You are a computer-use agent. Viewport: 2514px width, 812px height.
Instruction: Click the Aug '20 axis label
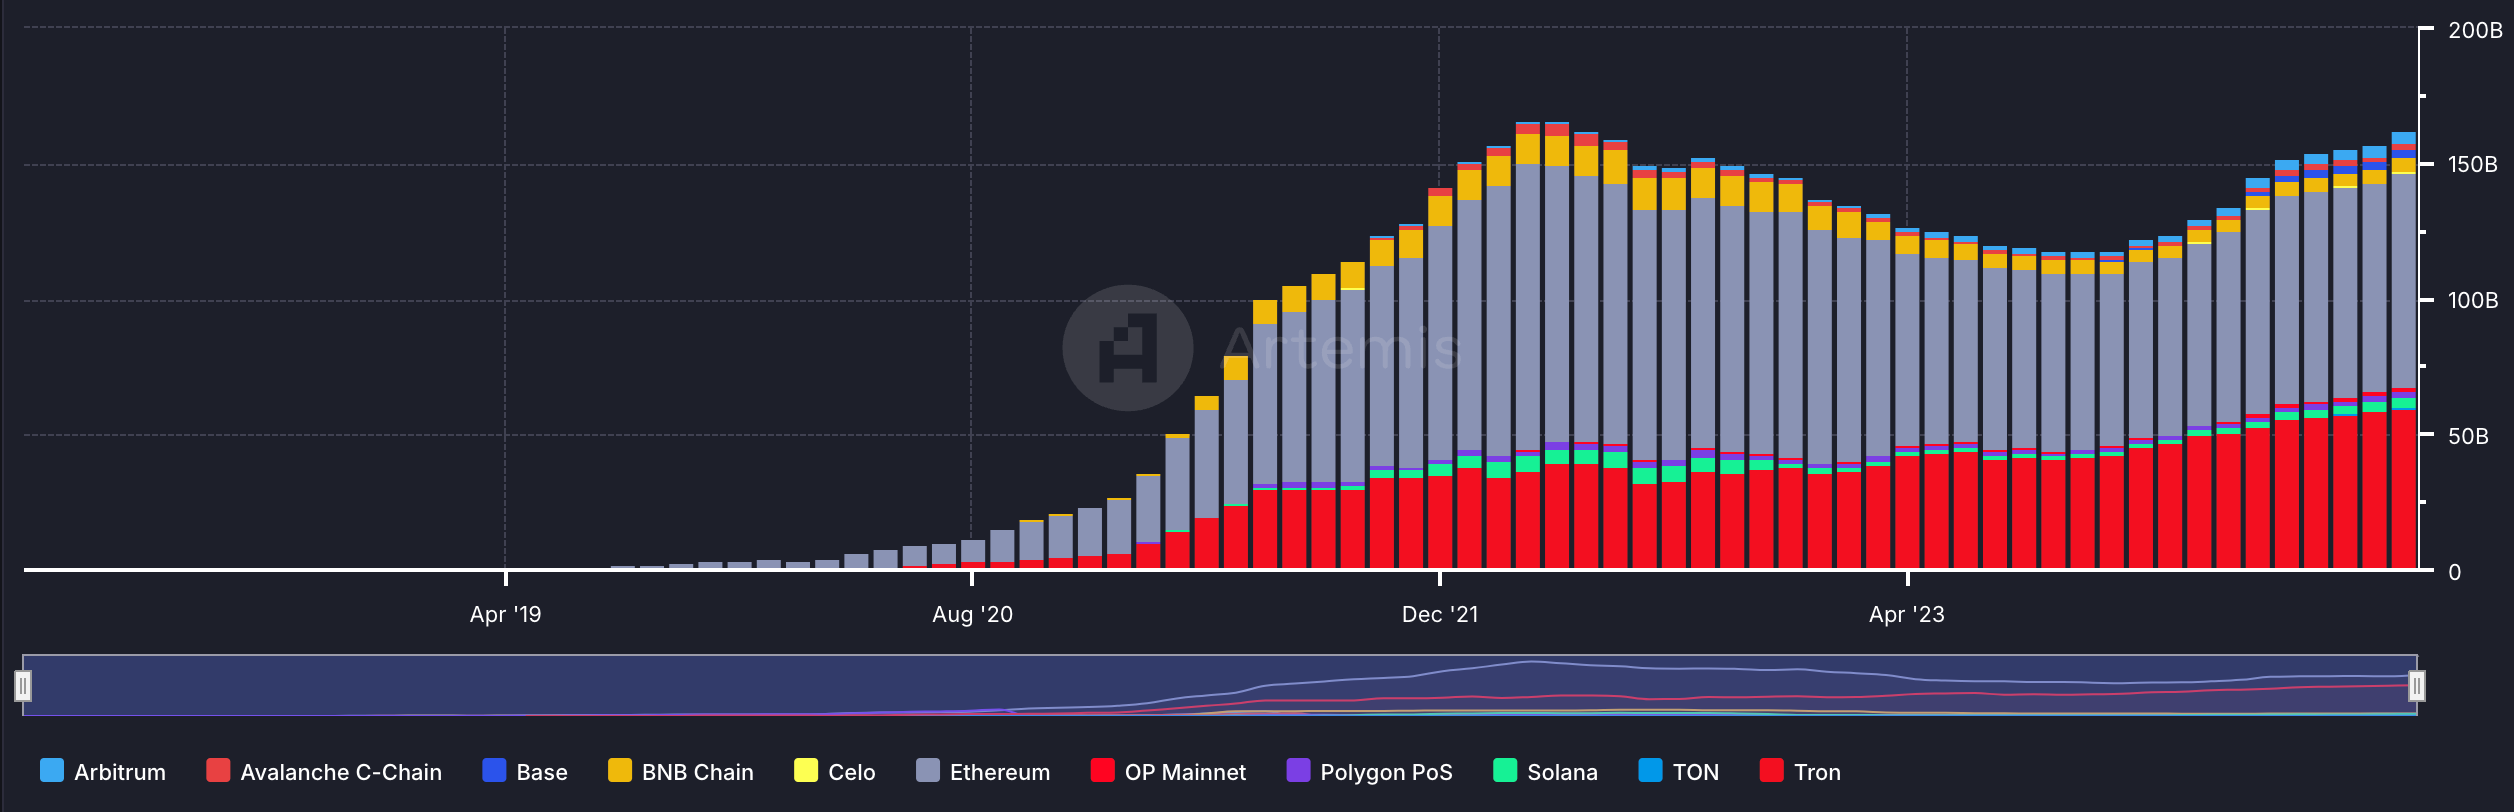[x=972, y=614]
